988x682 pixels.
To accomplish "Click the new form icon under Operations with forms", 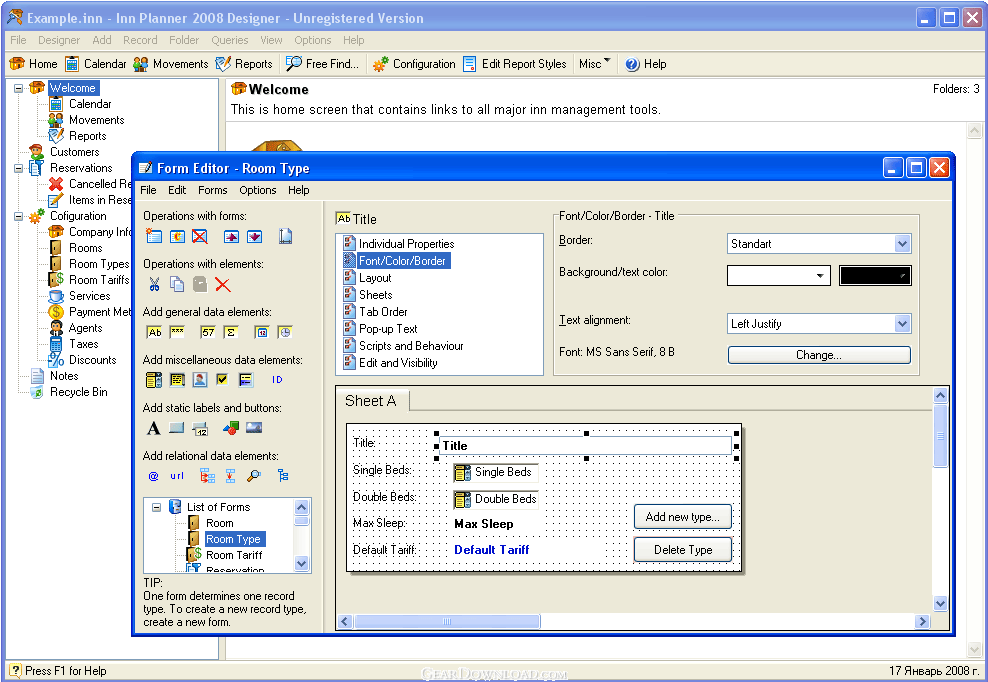I will click(154, 236).
